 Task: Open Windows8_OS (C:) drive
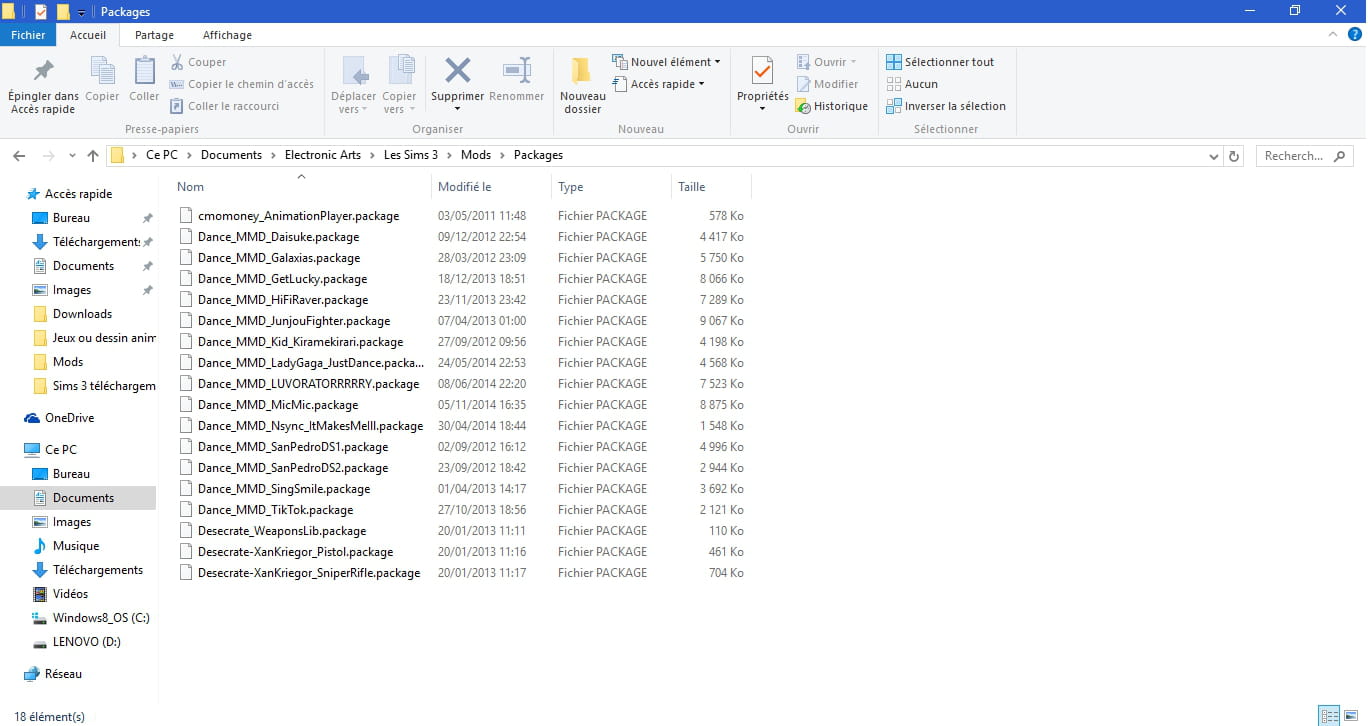point(101,618)
